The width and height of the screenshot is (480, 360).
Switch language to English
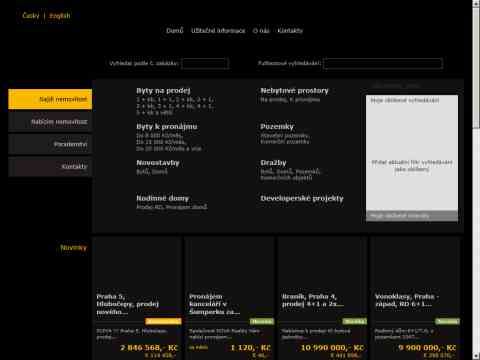(x=60, y=15)
